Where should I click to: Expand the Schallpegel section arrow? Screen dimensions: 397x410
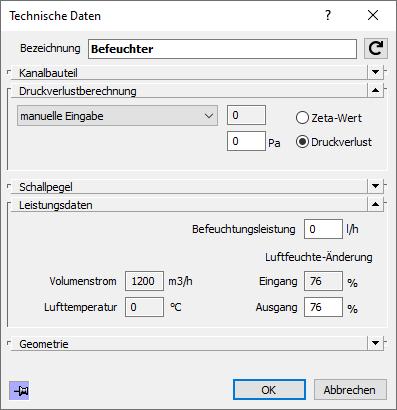[375, 186]
